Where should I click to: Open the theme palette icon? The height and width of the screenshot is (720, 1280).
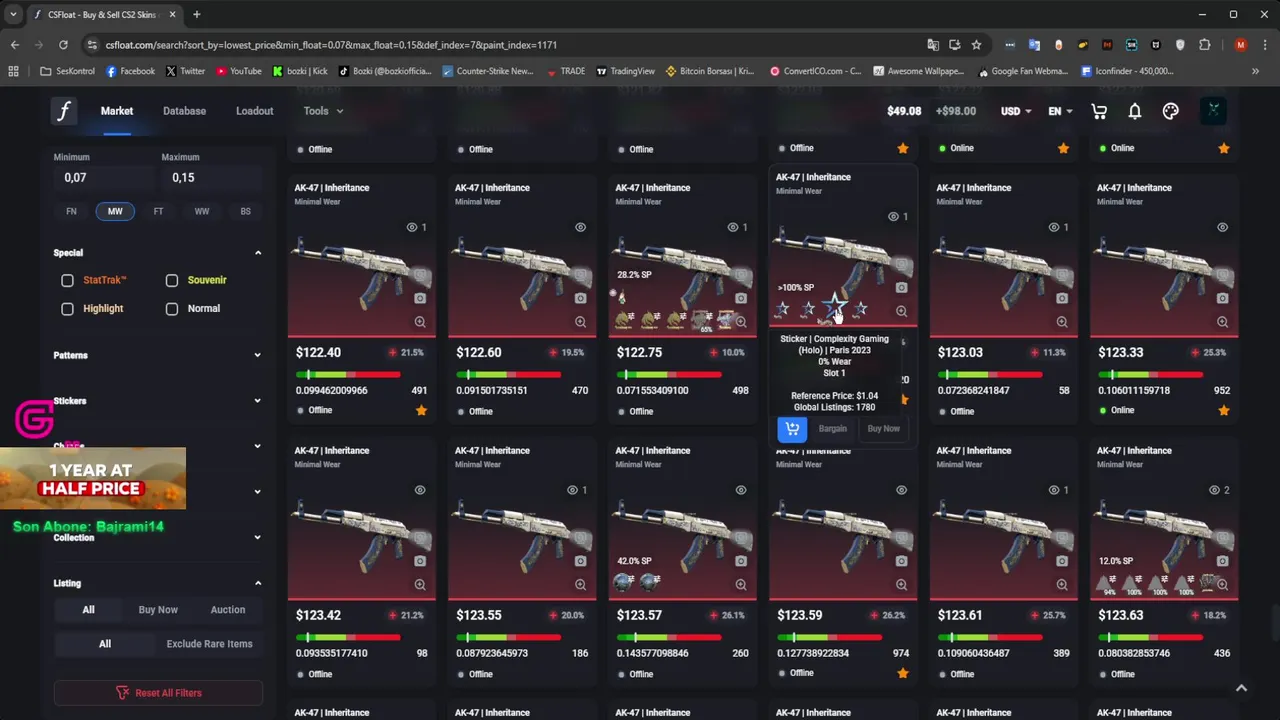point(1171,111)
